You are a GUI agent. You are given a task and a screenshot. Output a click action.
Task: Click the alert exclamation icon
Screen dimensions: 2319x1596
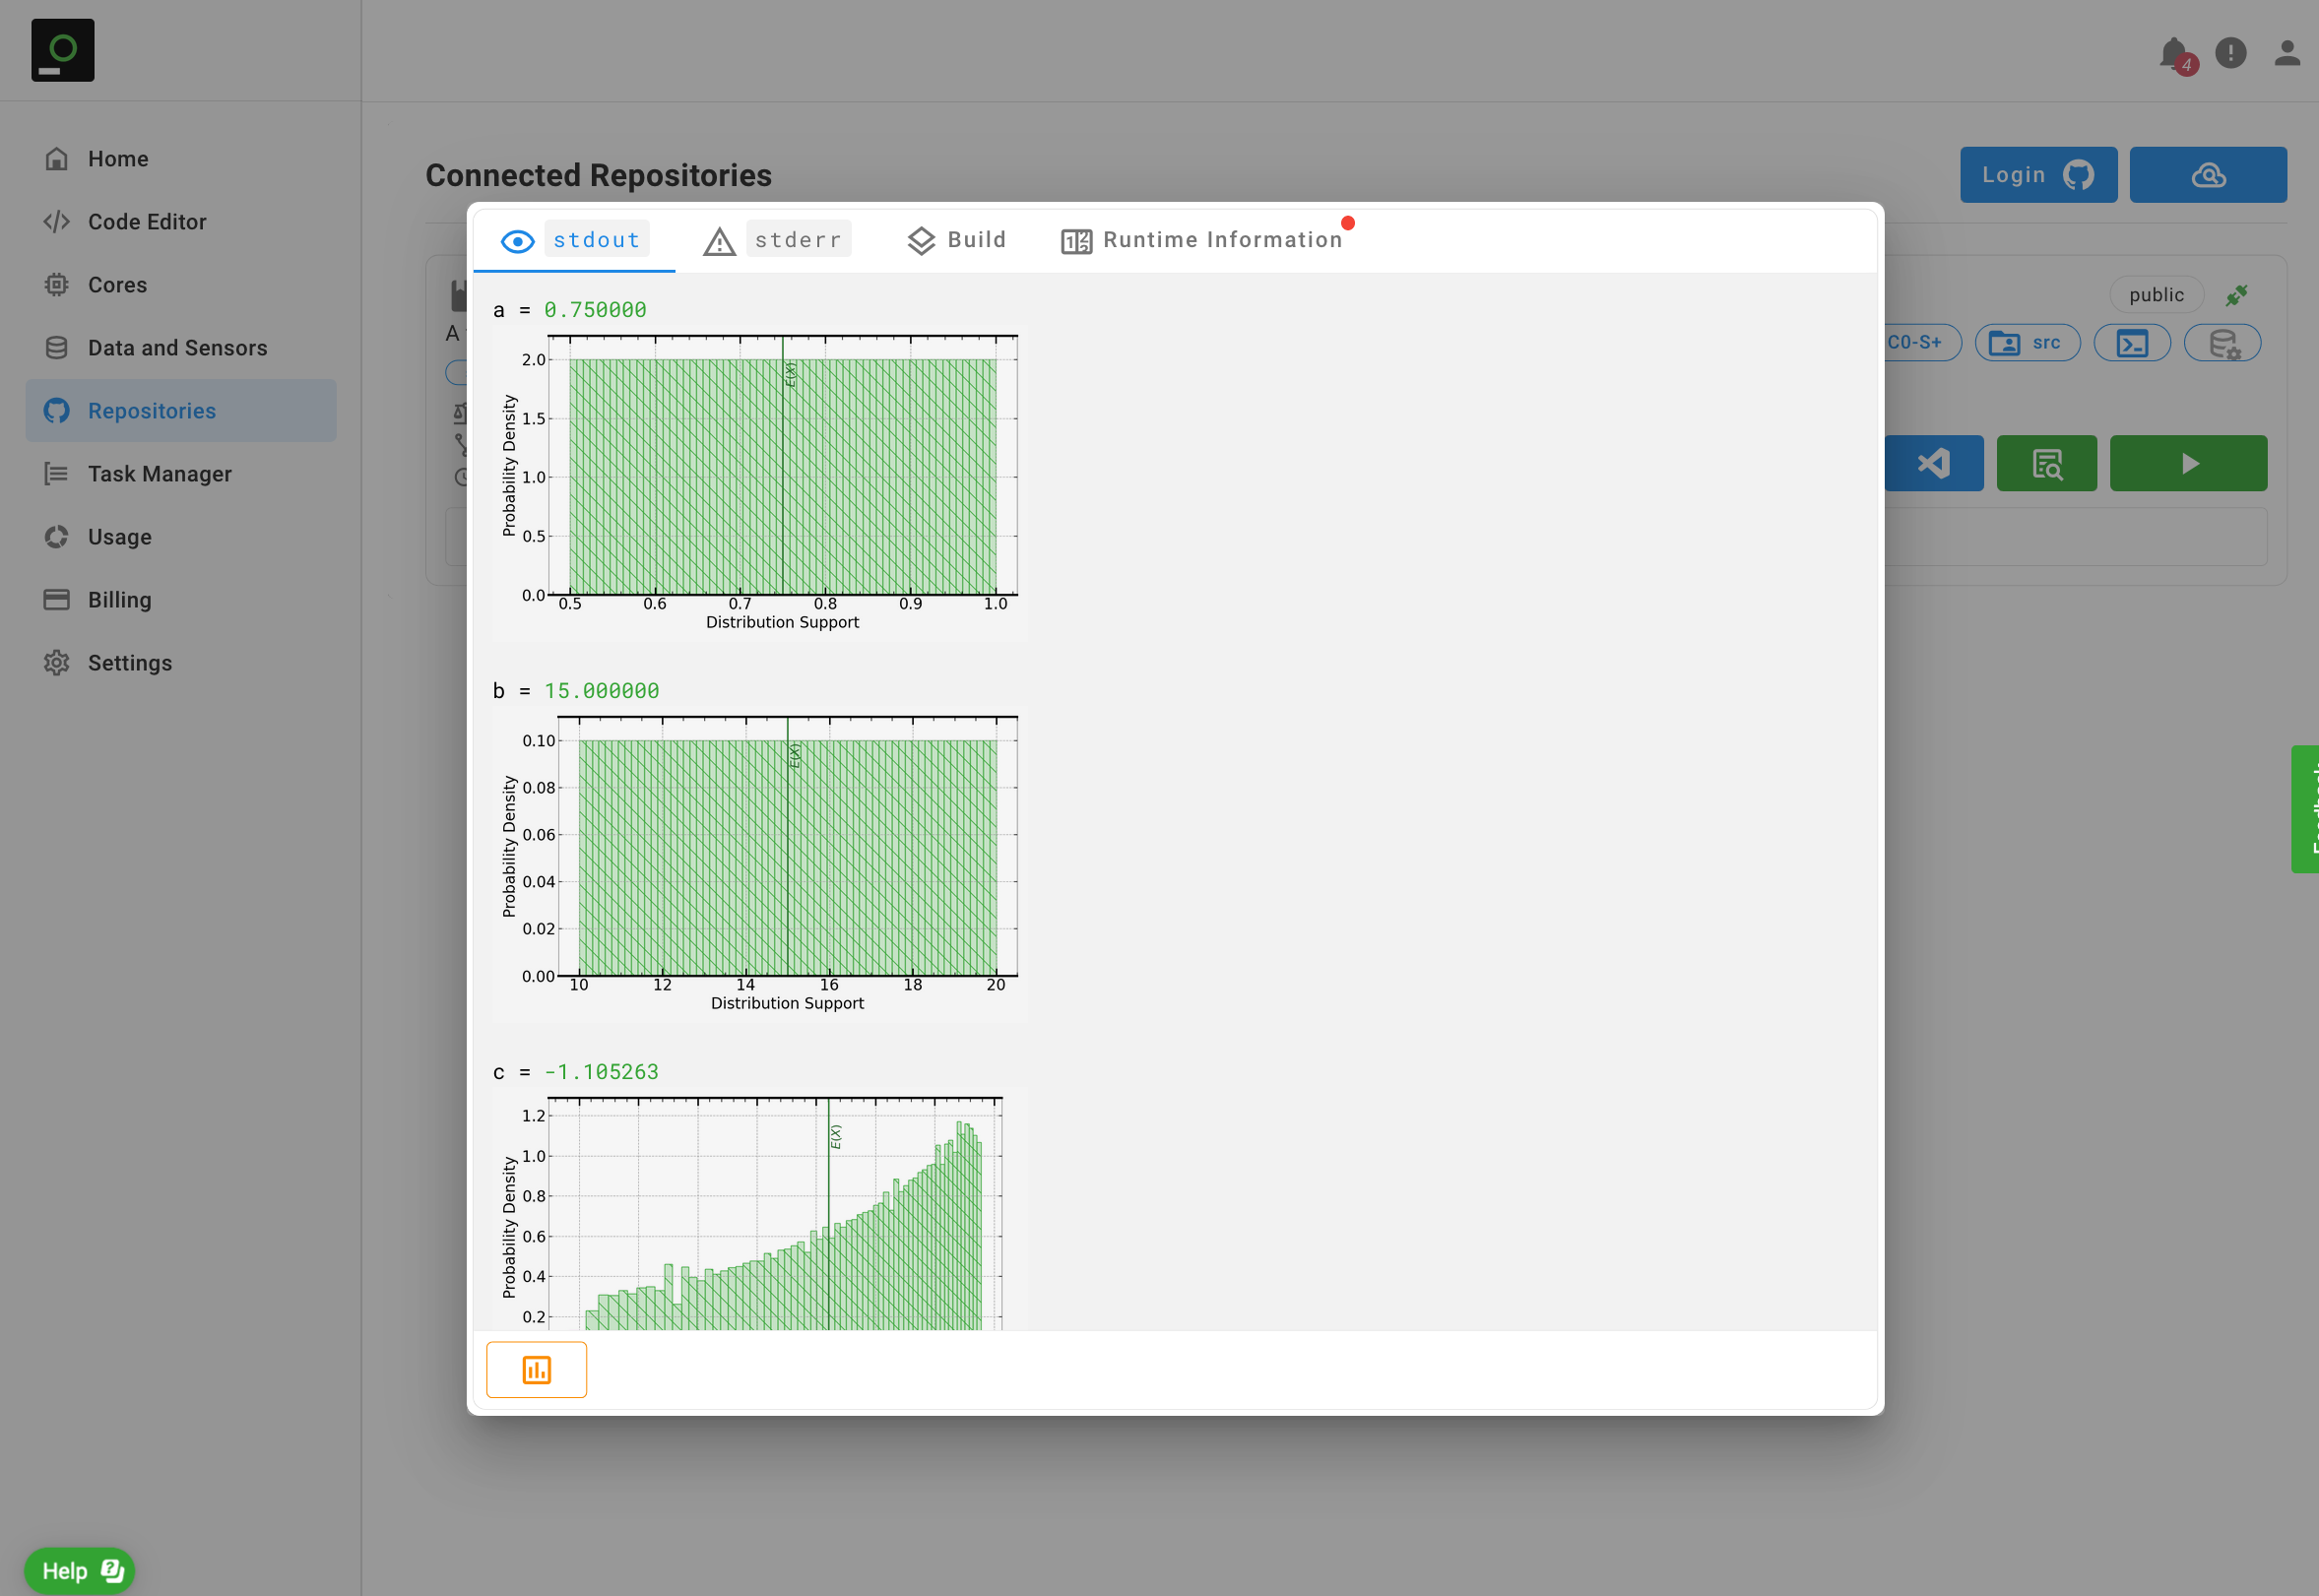click(x=2230, y=53)
